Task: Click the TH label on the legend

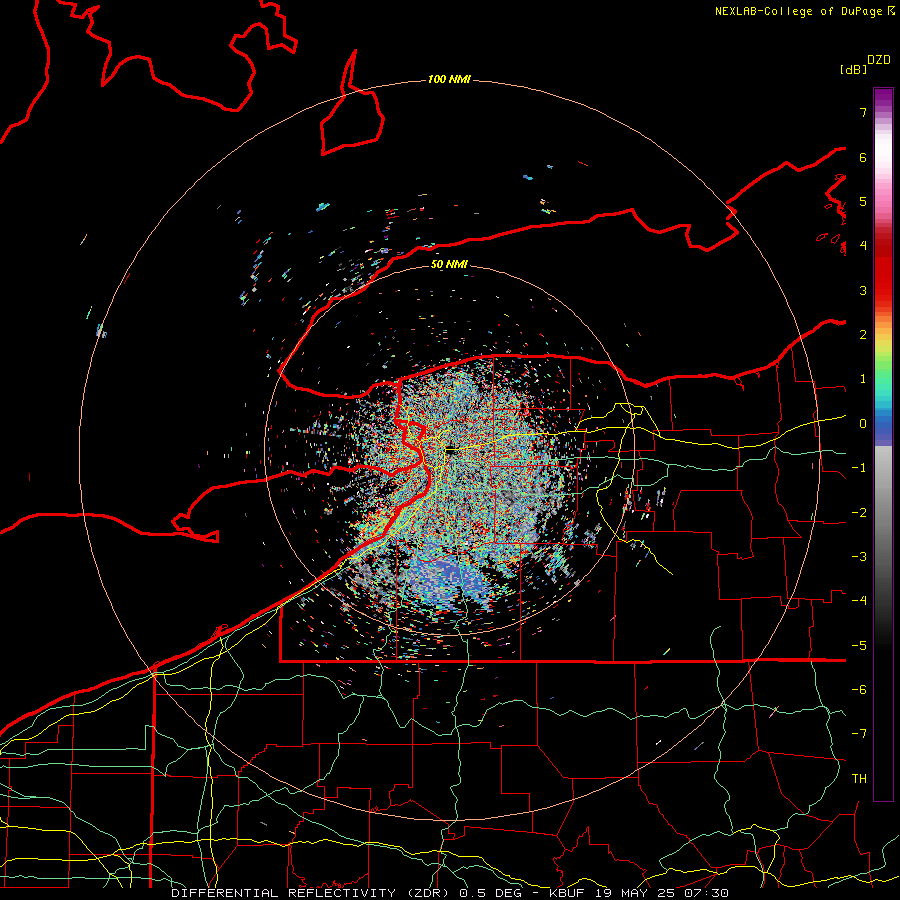Action: pos(859,779)
